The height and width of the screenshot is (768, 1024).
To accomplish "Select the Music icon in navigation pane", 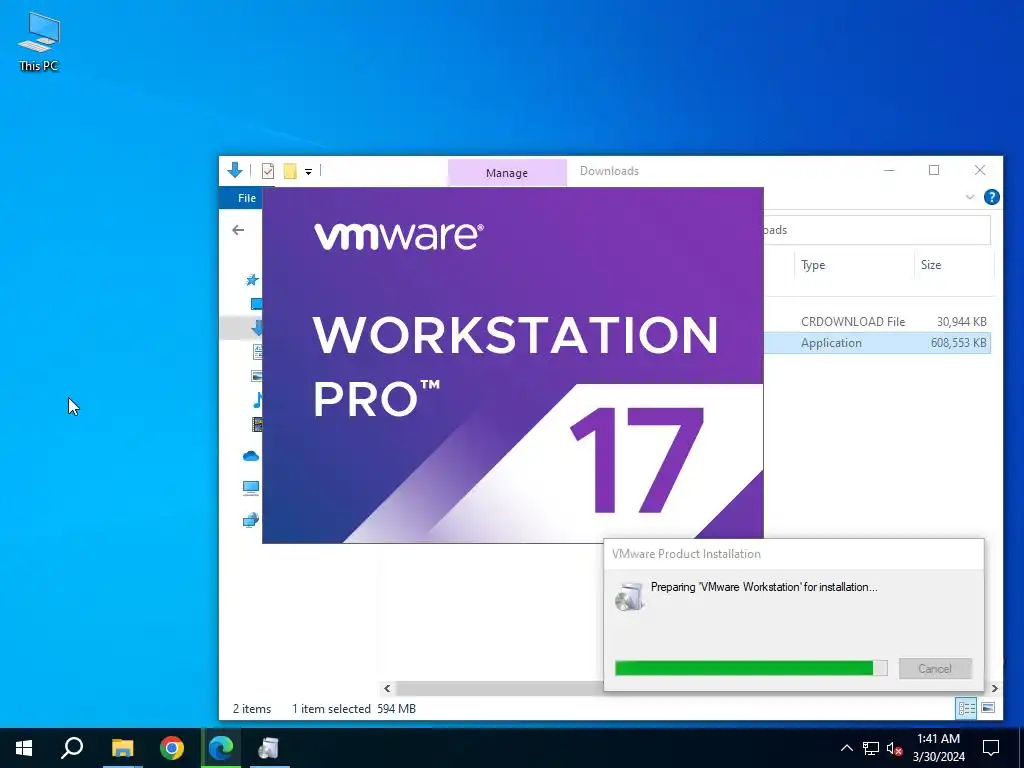I will coord(257,400).
